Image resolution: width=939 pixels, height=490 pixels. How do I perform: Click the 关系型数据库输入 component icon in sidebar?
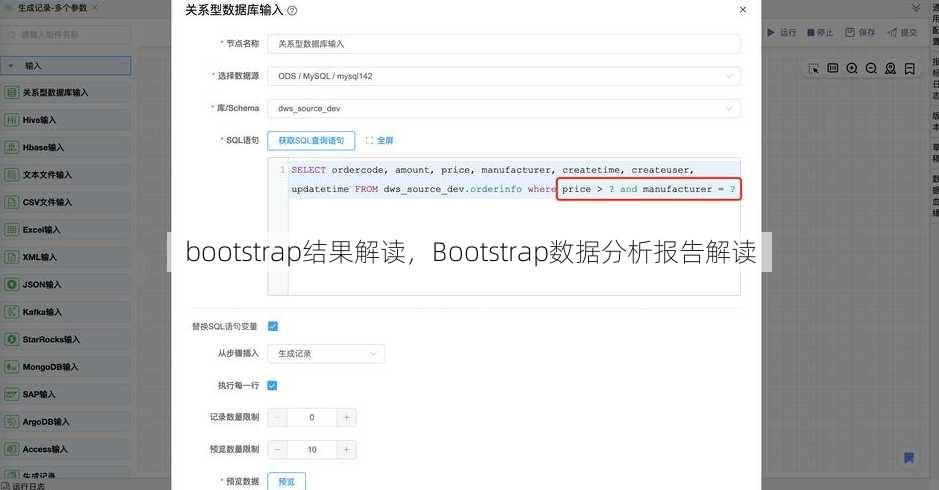tap(11, 92)
